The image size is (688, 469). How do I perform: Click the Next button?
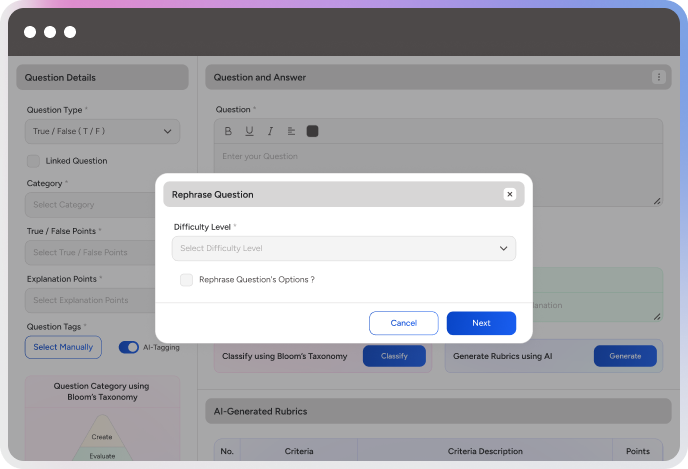481,323
